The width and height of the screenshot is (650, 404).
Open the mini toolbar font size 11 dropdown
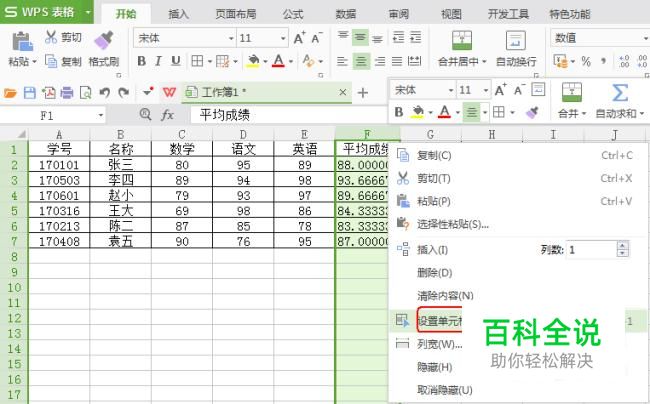pyautogui.click(x=485, y=90)
